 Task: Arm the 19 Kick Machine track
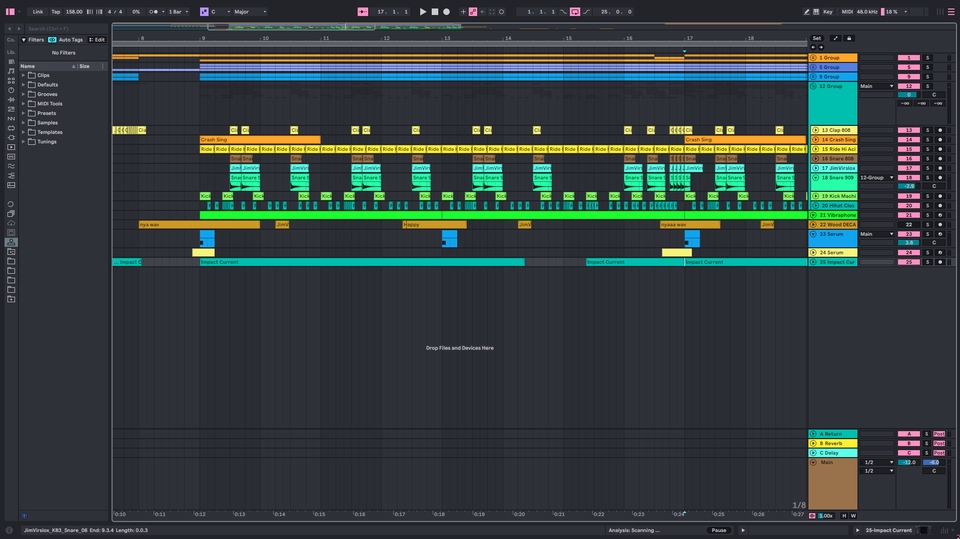(939, 196)
